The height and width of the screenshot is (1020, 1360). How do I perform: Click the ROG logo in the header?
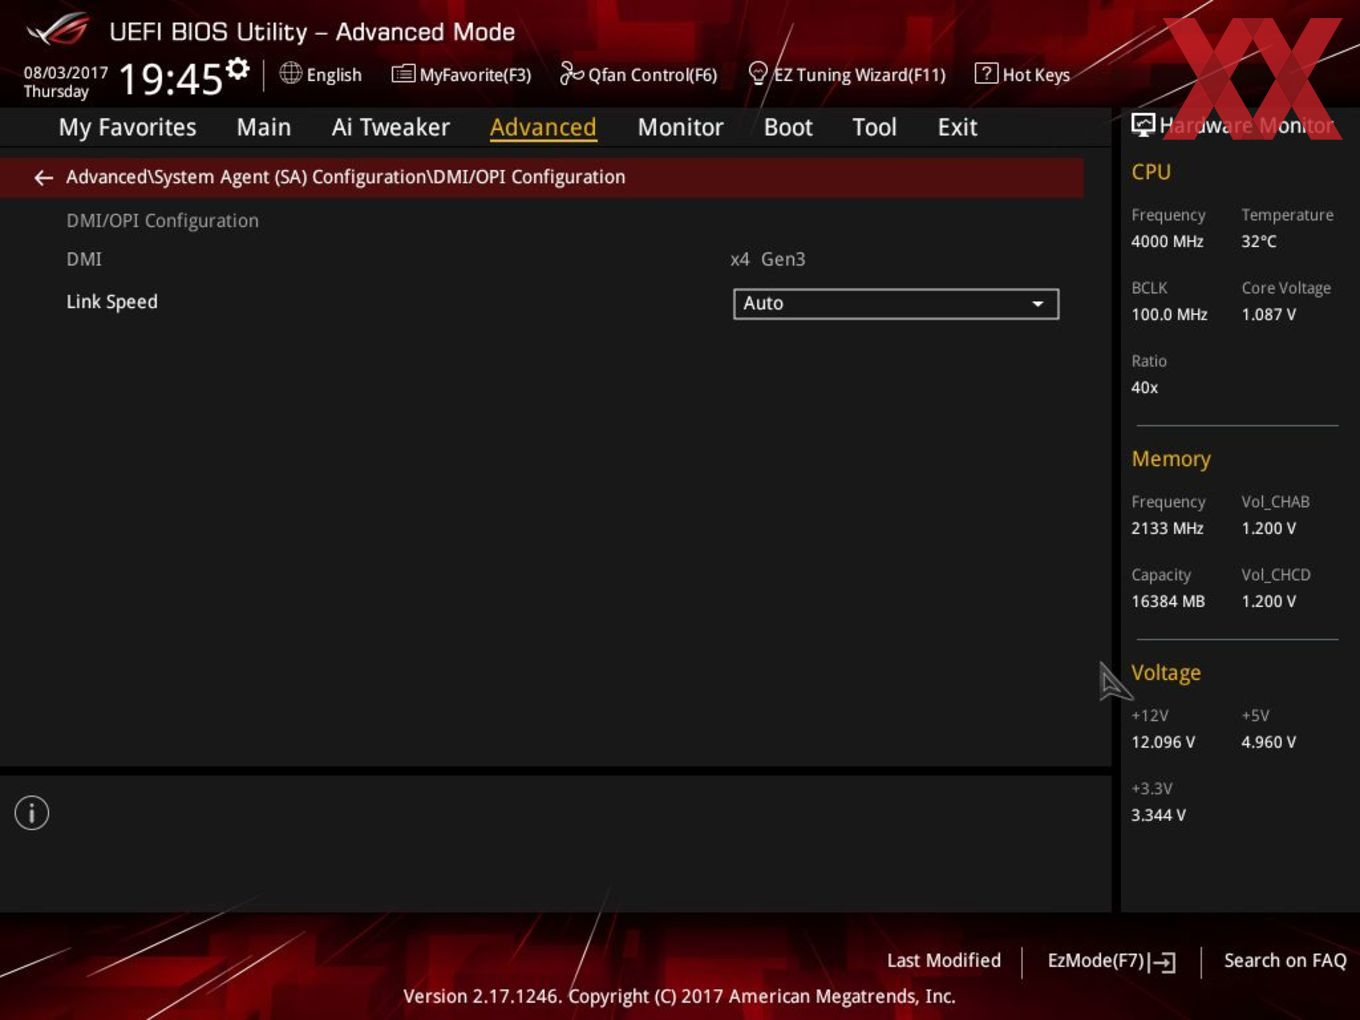[x=58, y=30]
